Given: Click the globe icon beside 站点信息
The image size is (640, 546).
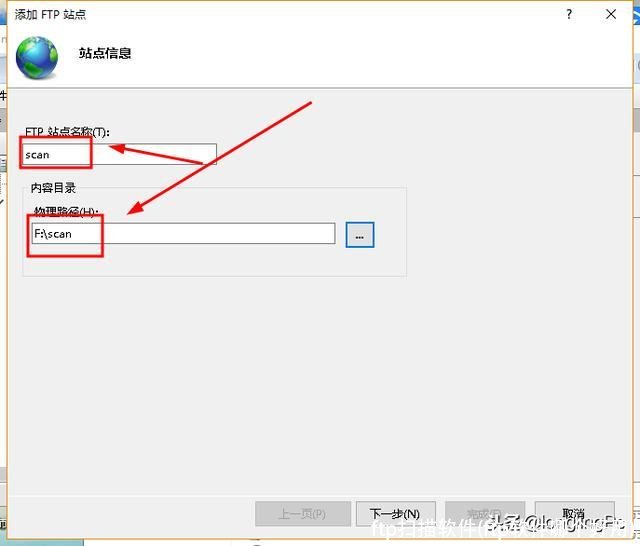Looking at the screenshot, I should tap(37, 56).
